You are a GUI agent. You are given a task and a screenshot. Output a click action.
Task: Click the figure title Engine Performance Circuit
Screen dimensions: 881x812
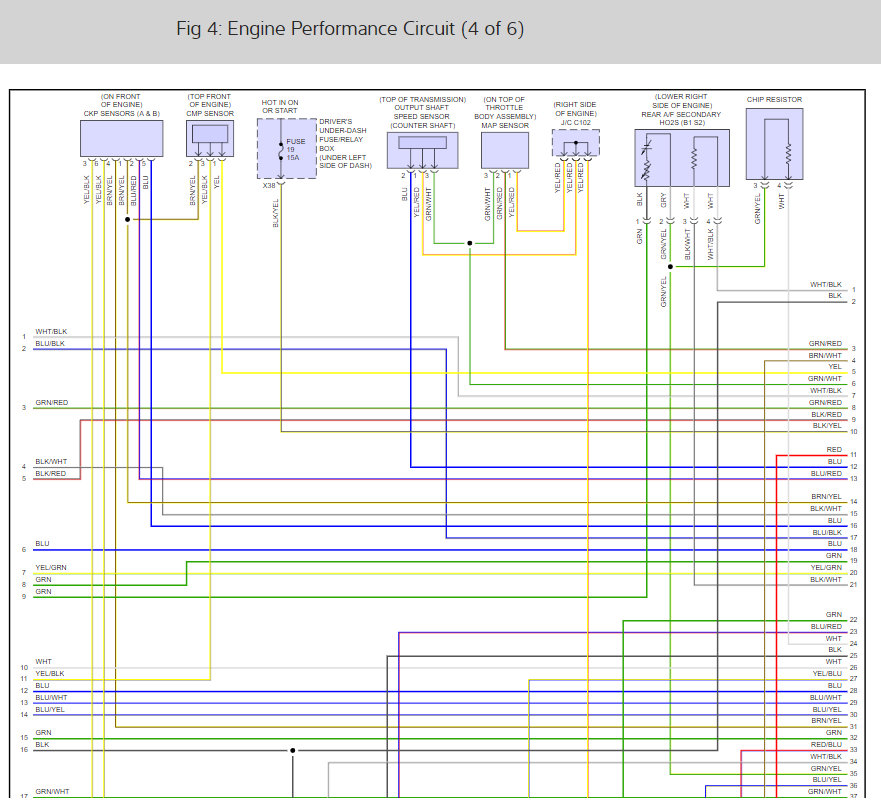[x=350, y=28]
